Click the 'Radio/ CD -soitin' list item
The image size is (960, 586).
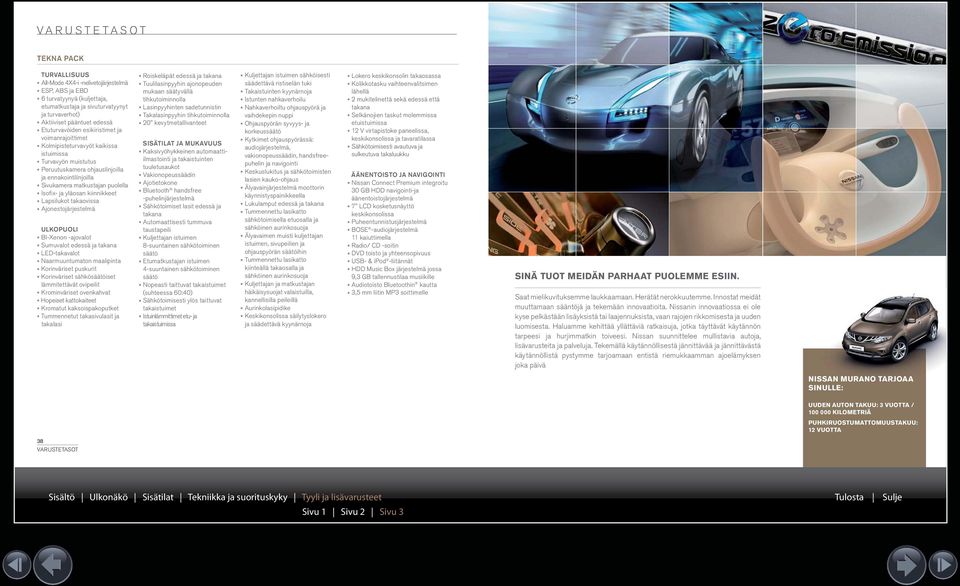click(375, 246)
